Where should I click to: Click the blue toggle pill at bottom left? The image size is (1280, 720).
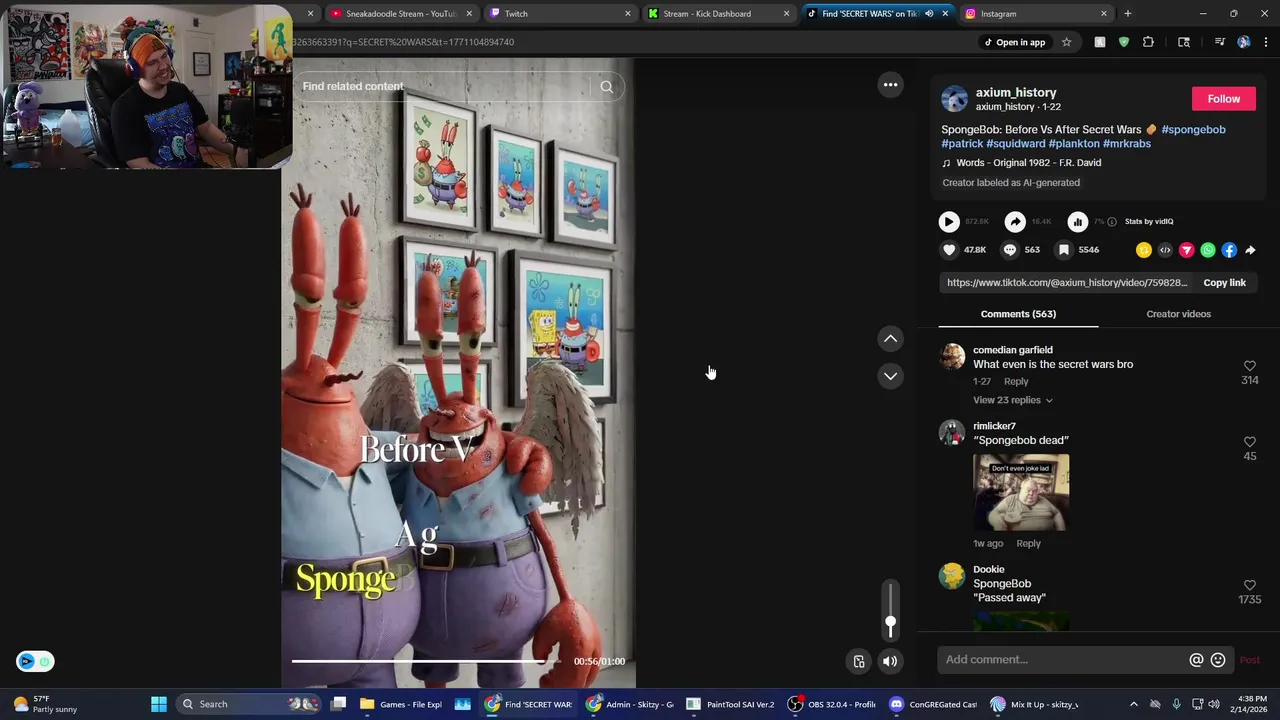coord(35,661)
